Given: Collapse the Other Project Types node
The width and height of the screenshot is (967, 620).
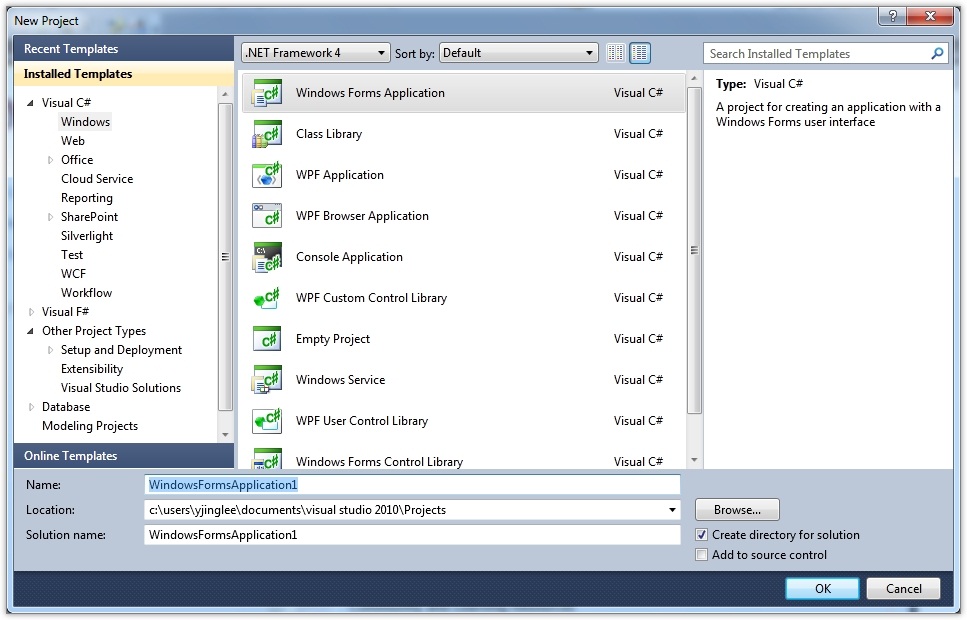Looking at the screenshot, I should (30, 331).
